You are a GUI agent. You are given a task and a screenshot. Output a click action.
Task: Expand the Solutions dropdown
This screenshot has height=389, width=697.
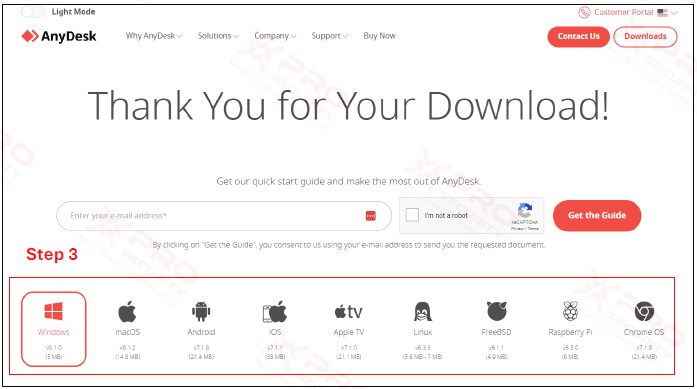218,36
